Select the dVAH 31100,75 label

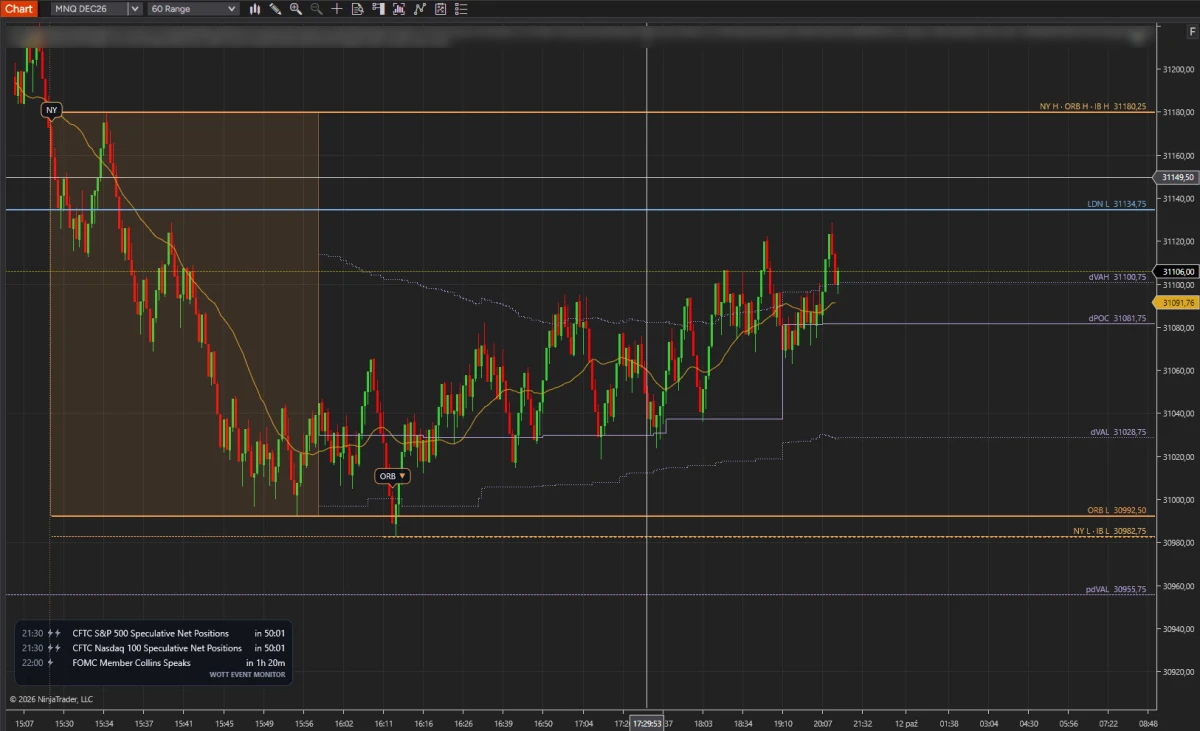point(1118,277)
